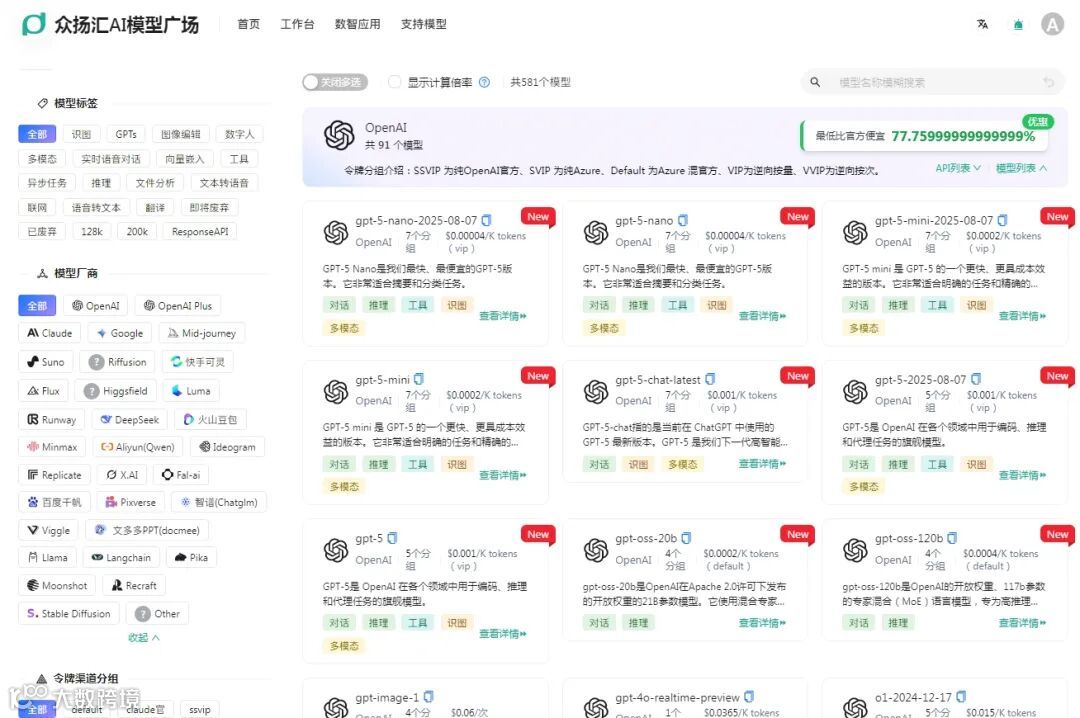Click the model tags section icon

coord(42,103)
